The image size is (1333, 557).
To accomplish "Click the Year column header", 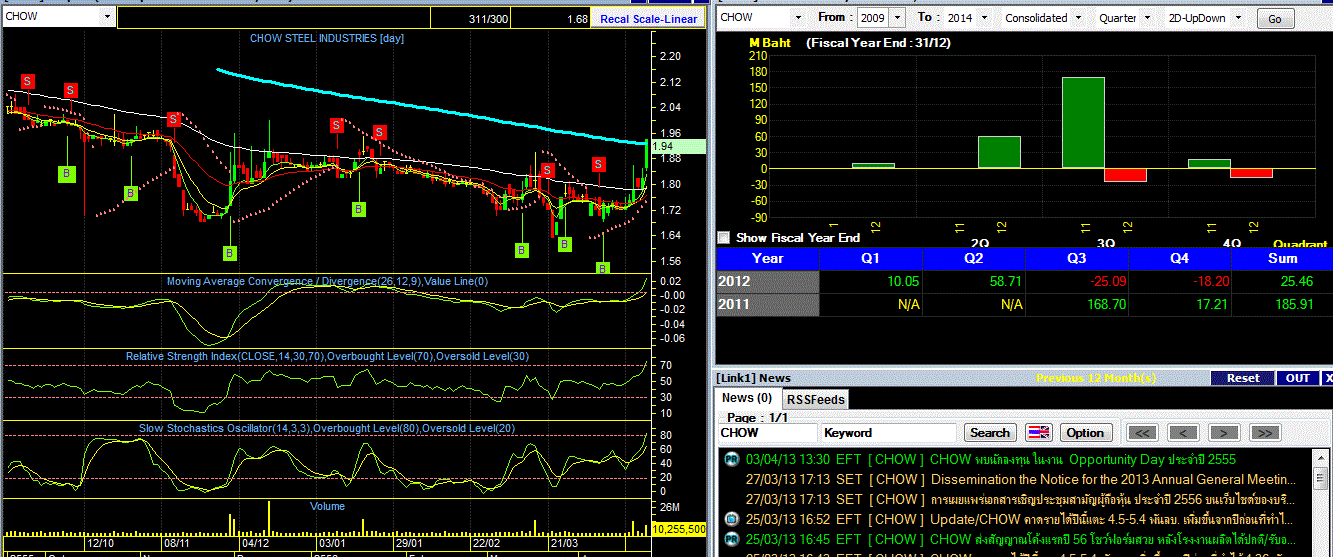I will 768,258.
